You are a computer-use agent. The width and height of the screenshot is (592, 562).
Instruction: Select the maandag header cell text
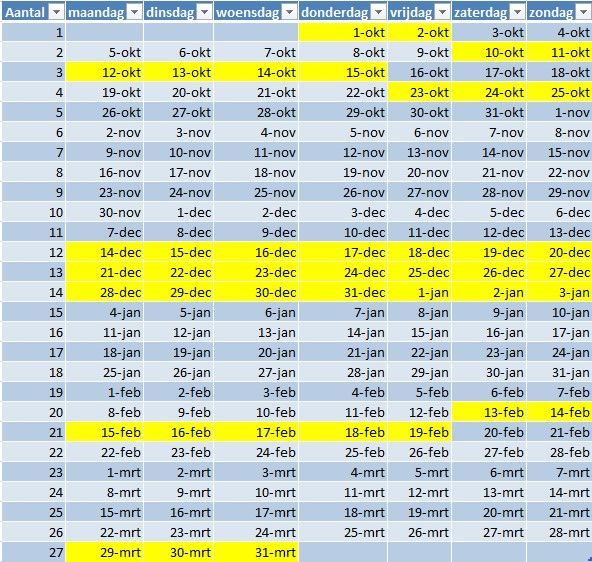click(x=96, y=13)
